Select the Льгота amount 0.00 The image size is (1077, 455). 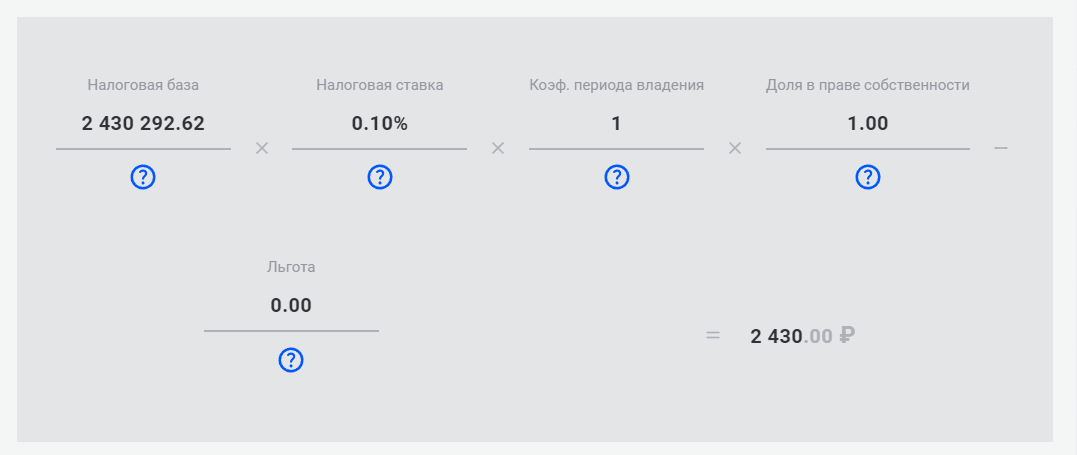point(291,306)
